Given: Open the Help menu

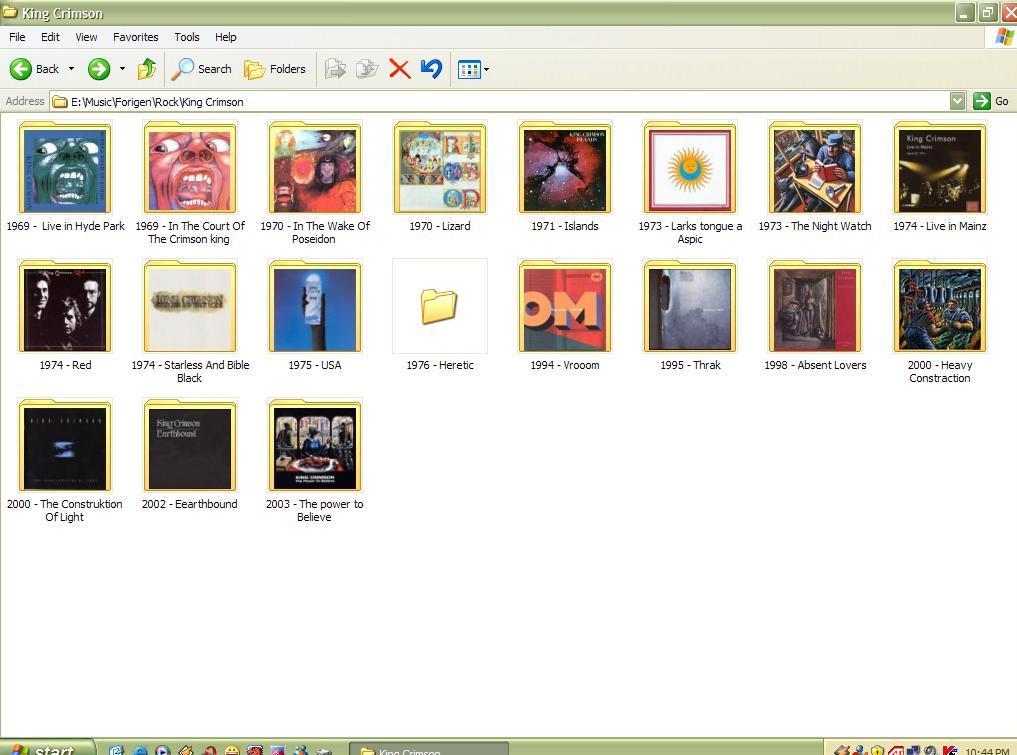Looking at the screenshot, I should [226, 37].
